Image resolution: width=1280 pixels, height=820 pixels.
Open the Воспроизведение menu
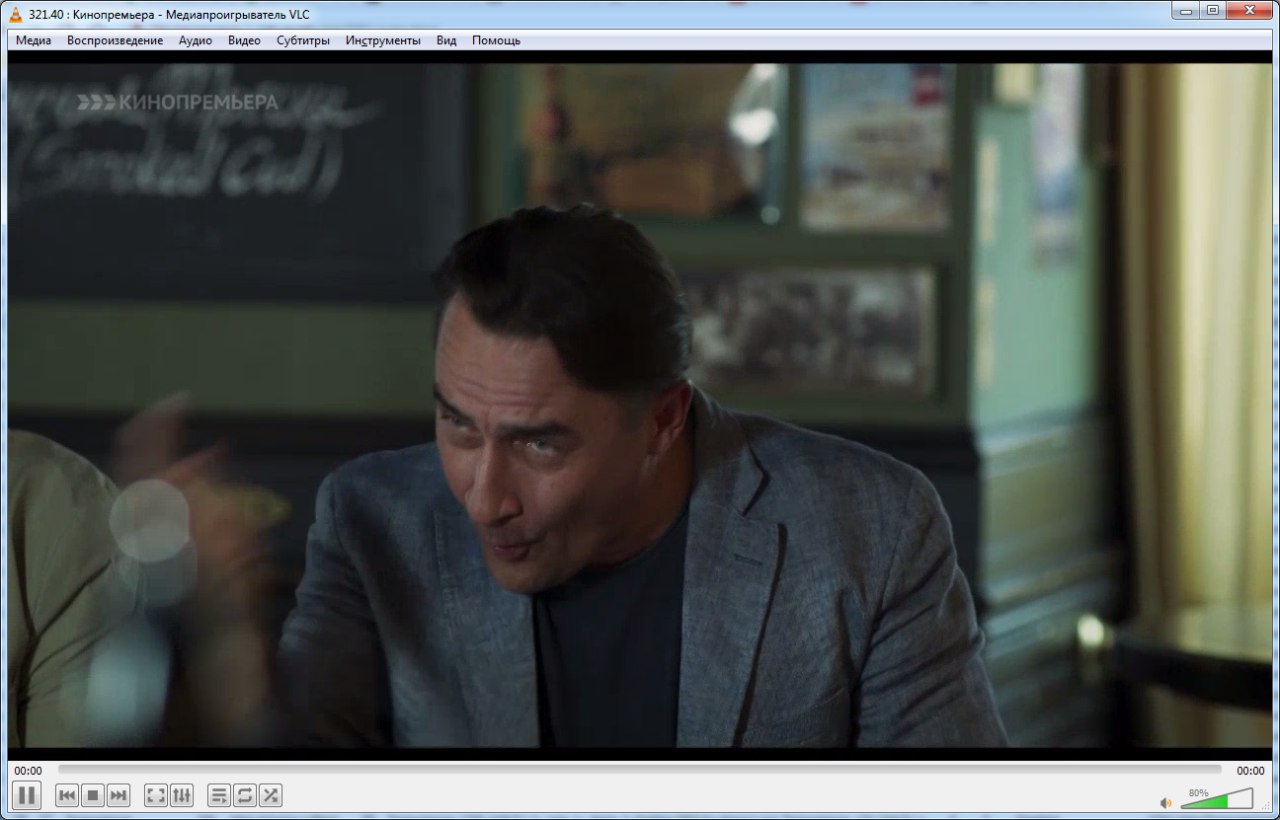115,41
